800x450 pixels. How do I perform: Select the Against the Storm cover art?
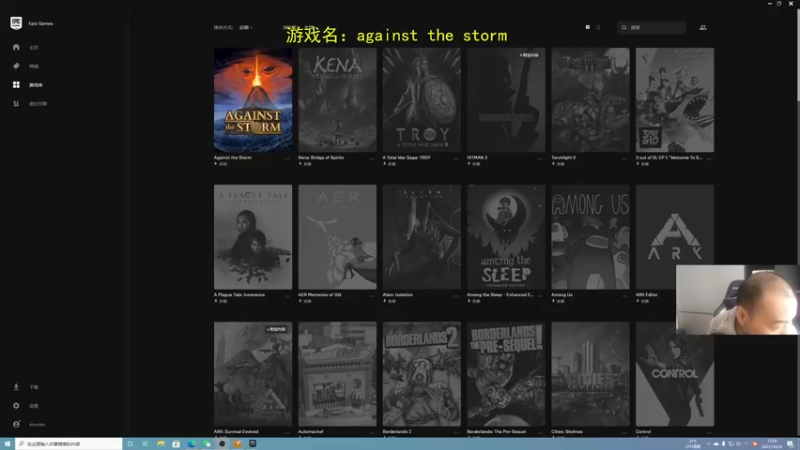(253, 100)
